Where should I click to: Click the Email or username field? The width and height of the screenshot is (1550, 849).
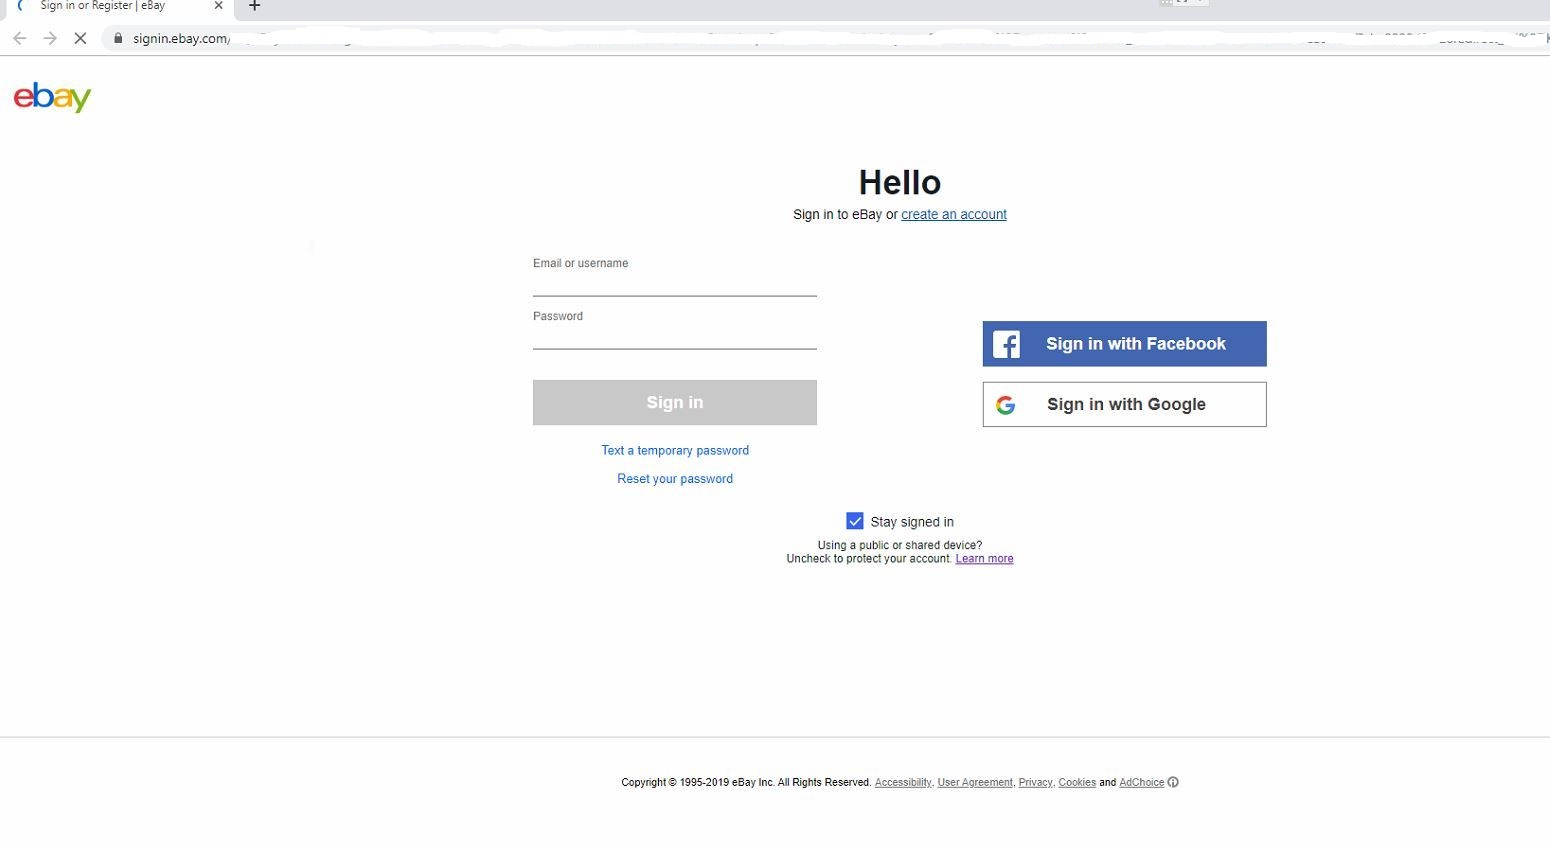coord(674,284)
